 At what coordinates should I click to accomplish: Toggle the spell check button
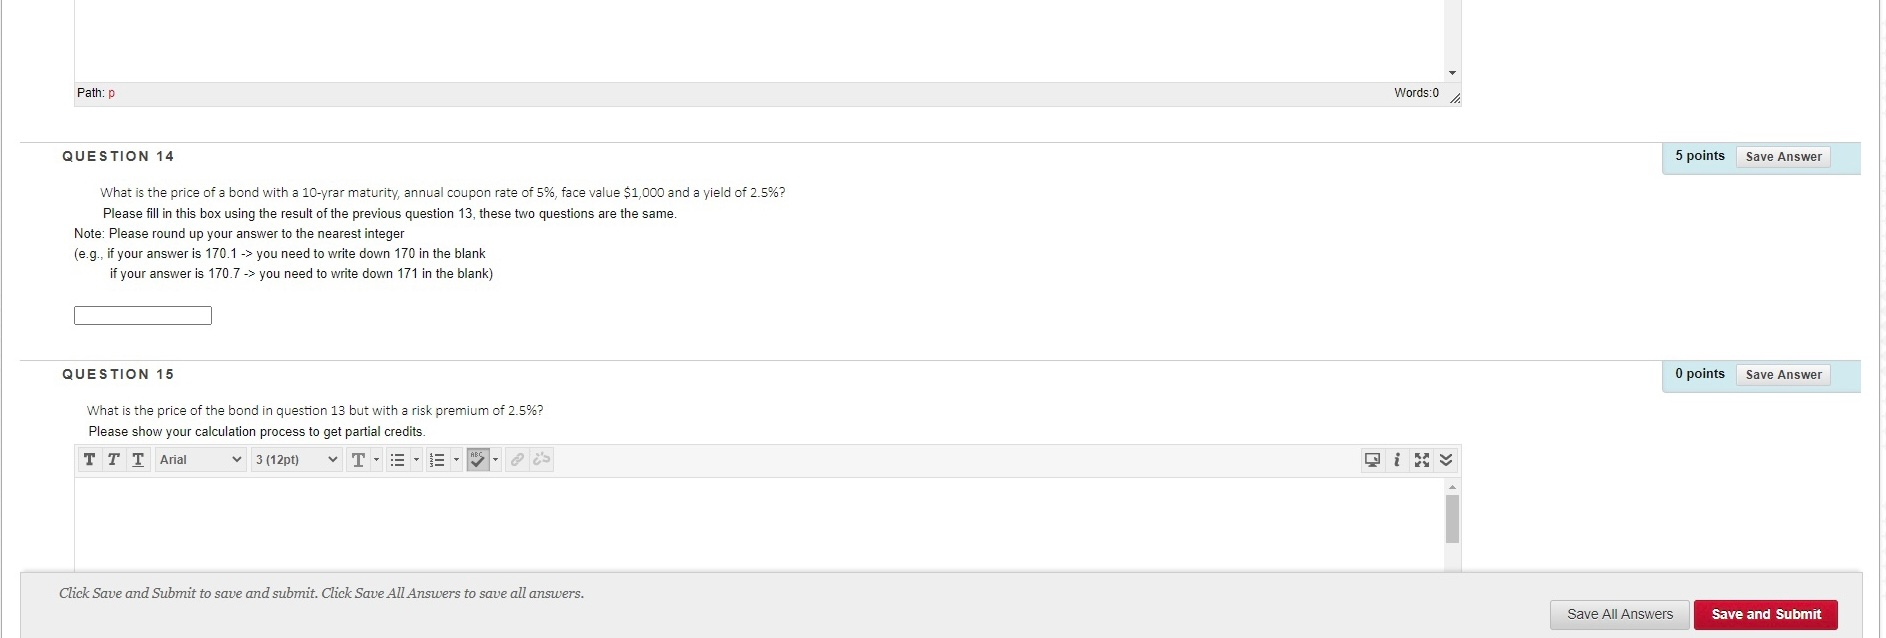pos(478,460)
